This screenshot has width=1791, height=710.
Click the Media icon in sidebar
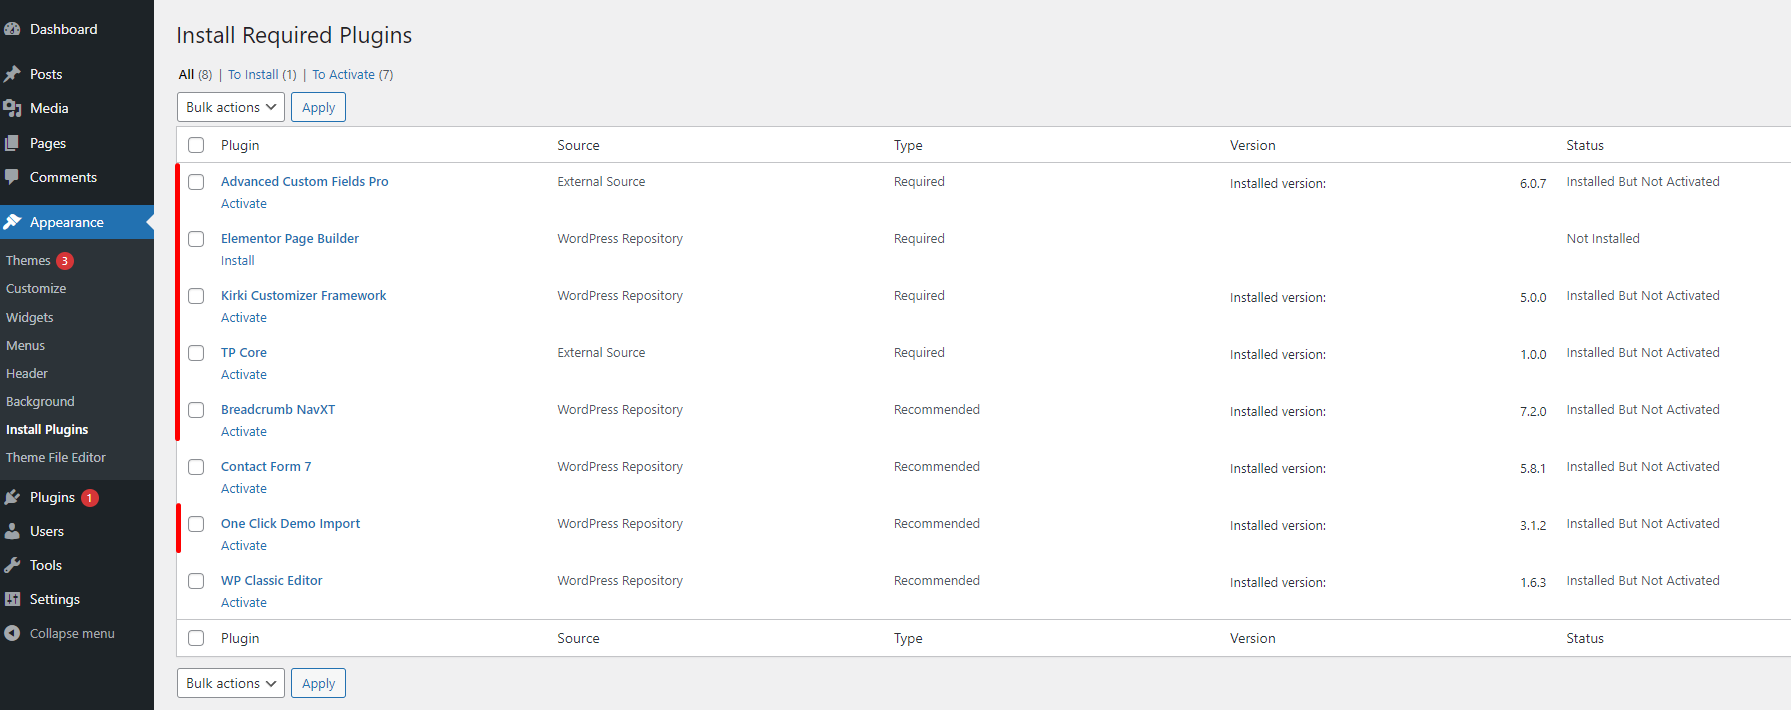(12, 108)
